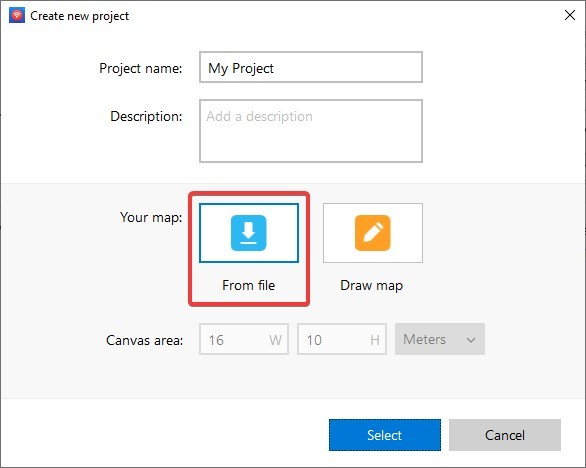Click the orange Draw map pencil icon

click(373, 233)
